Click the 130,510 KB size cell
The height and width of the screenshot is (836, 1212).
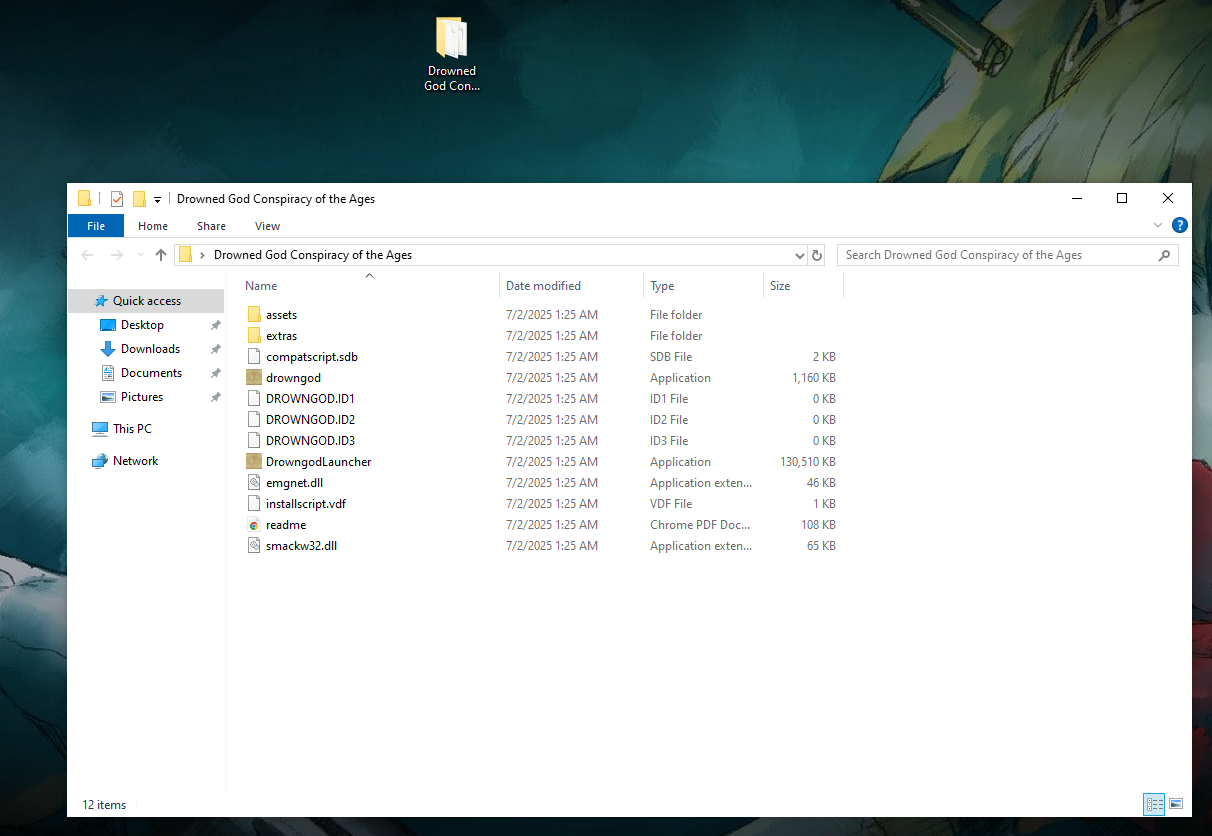click(807, 462)
